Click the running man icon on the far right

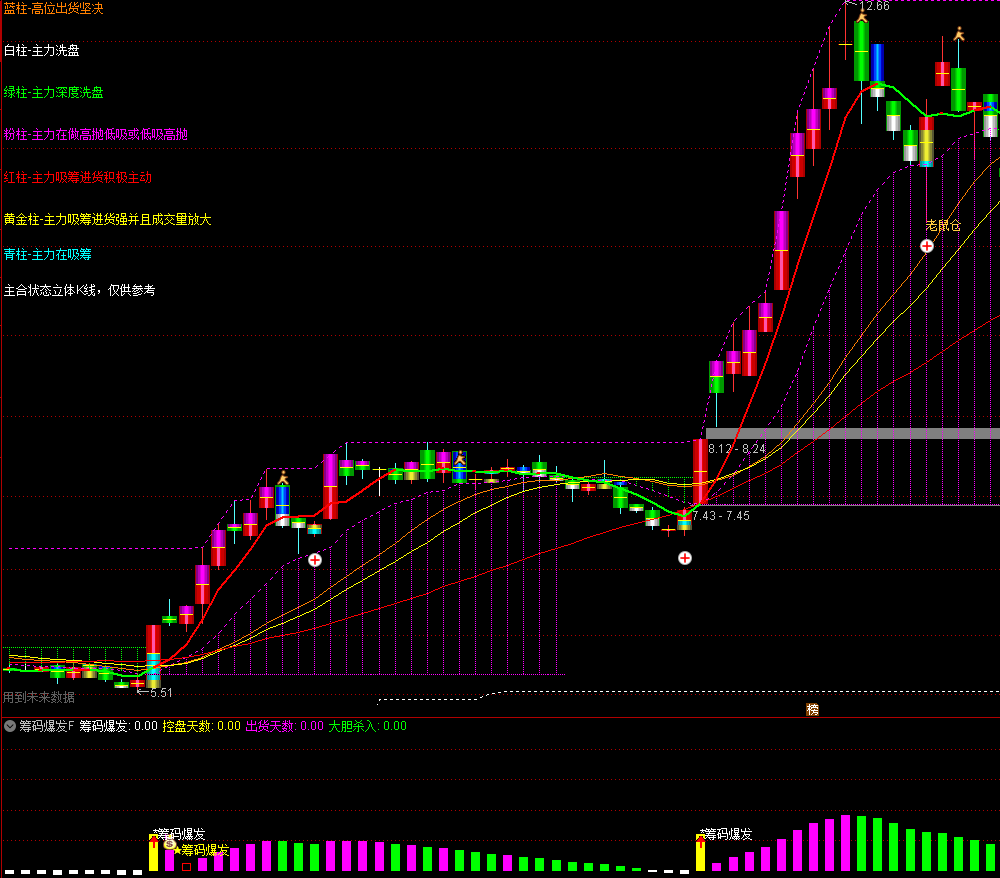pos(959,34)
